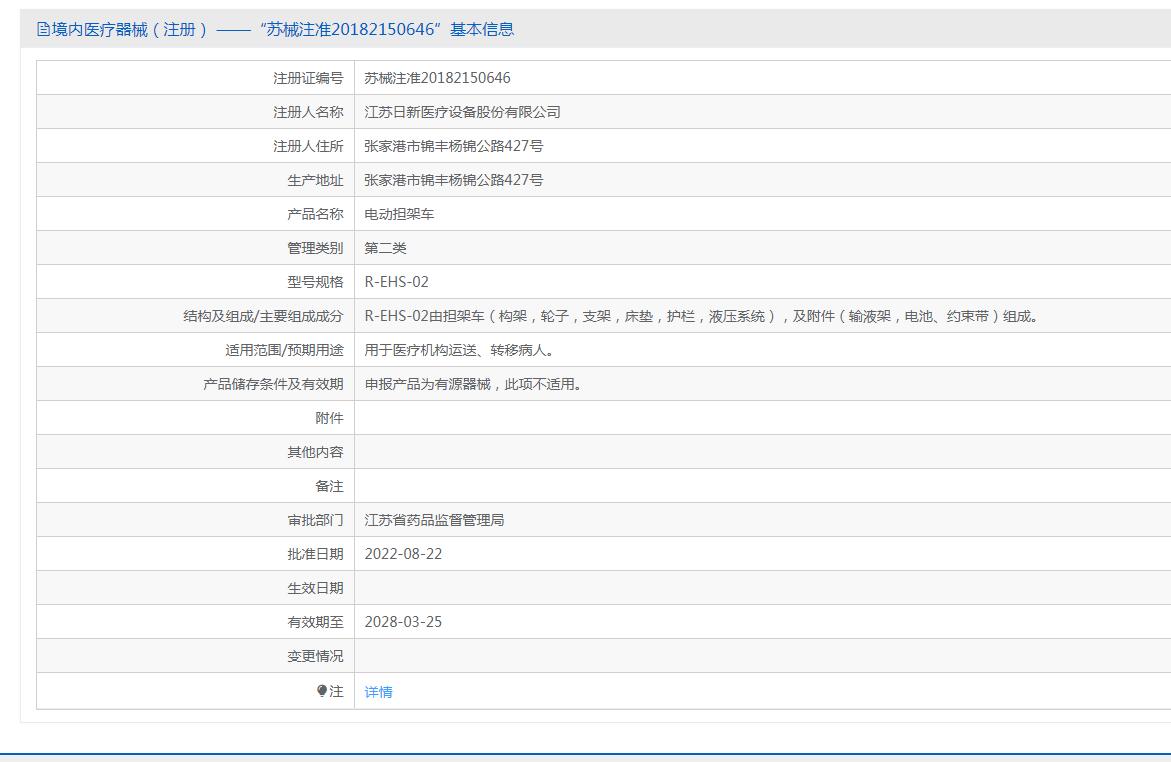1171x762 pixels.
Task: Click the label 变更情况
Action: pyautogui.click(x=315, y=656)
